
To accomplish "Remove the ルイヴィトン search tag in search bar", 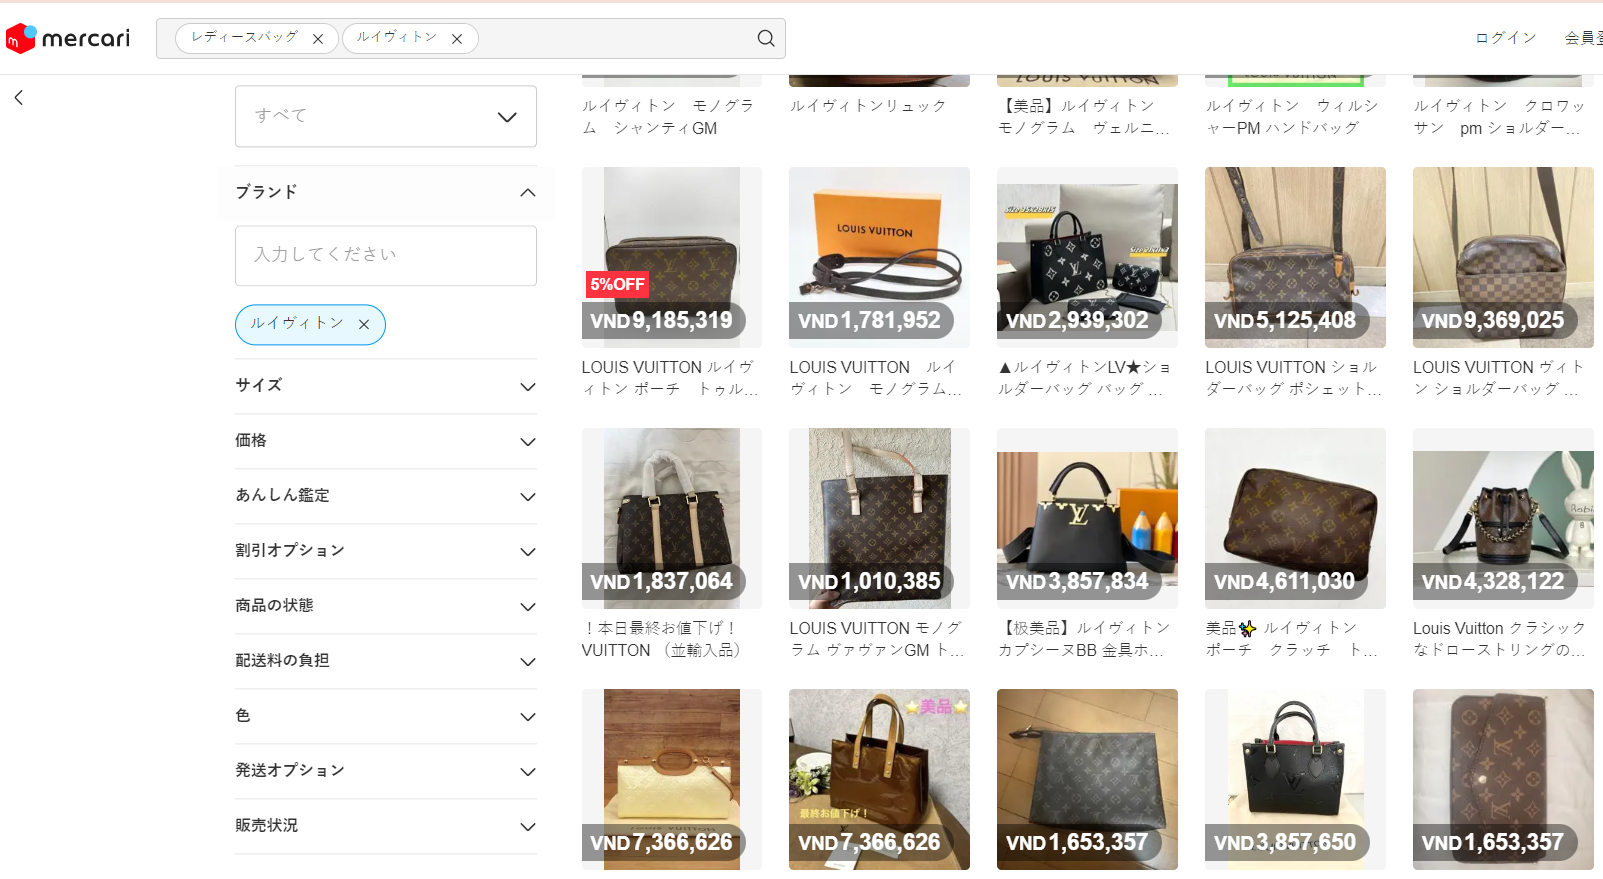I will [457, 39].
